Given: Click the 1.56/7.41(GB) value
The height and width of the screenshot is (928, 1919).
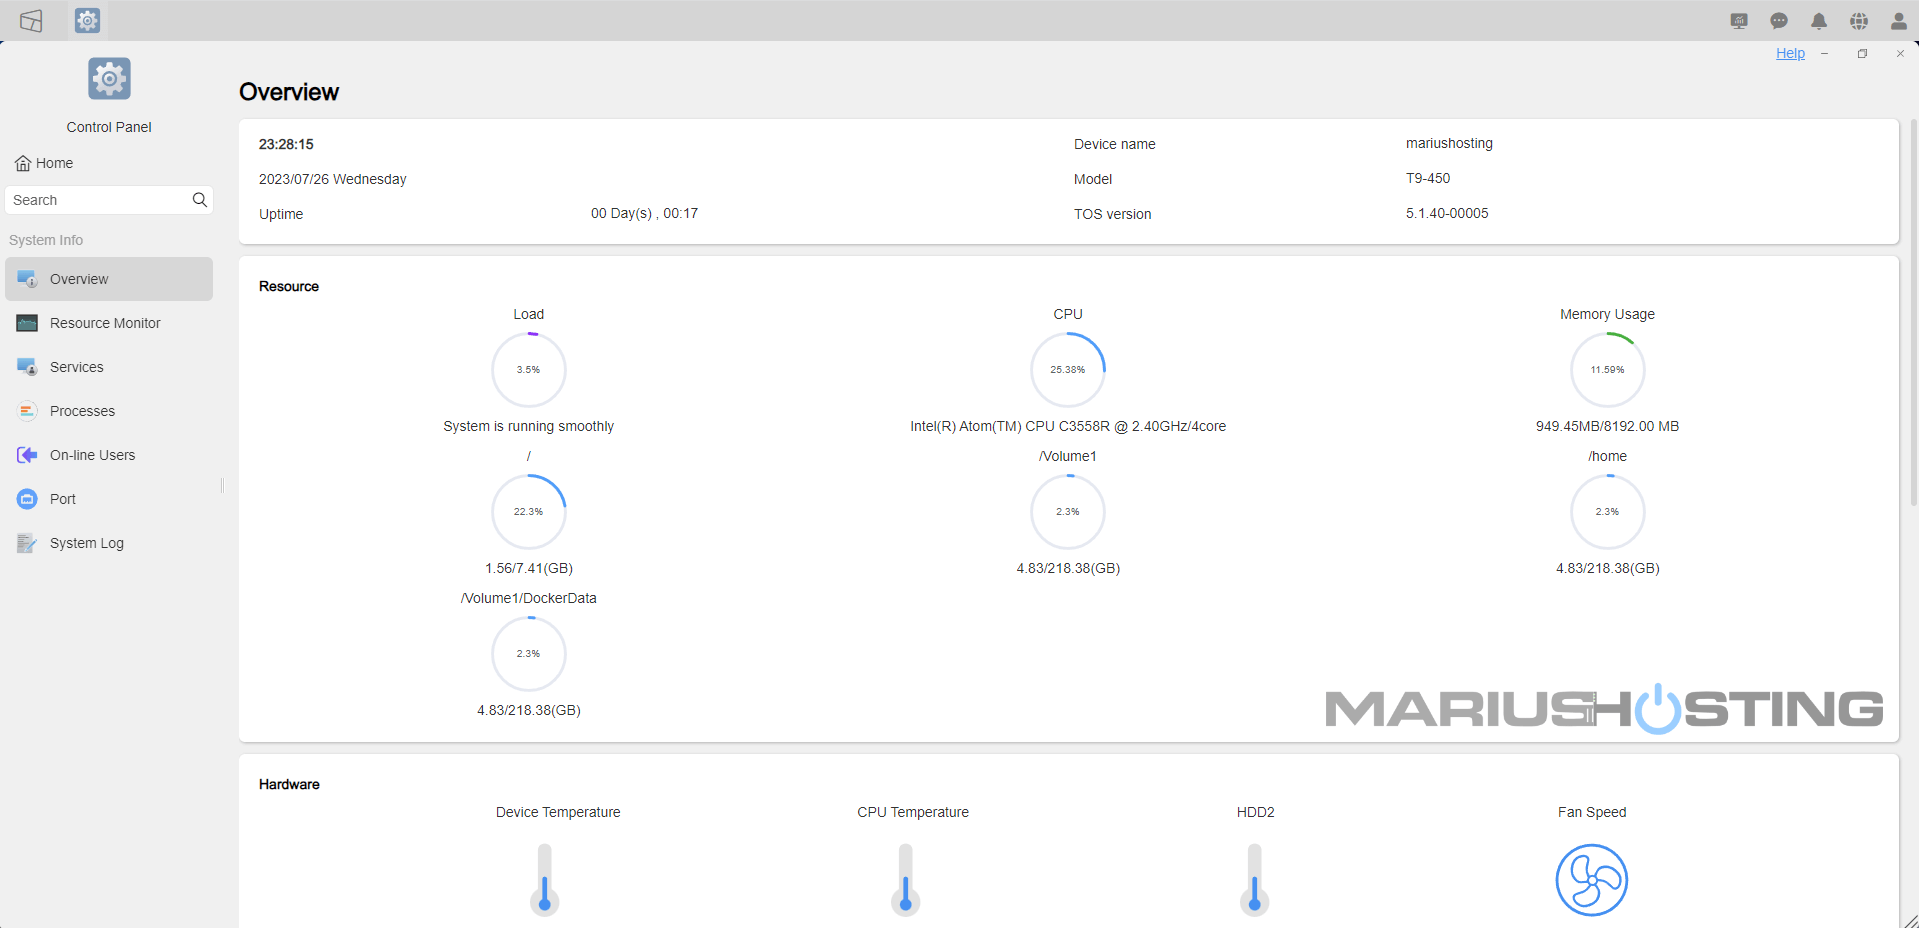Looking at the screenshot, I should (x=529, y=568).
